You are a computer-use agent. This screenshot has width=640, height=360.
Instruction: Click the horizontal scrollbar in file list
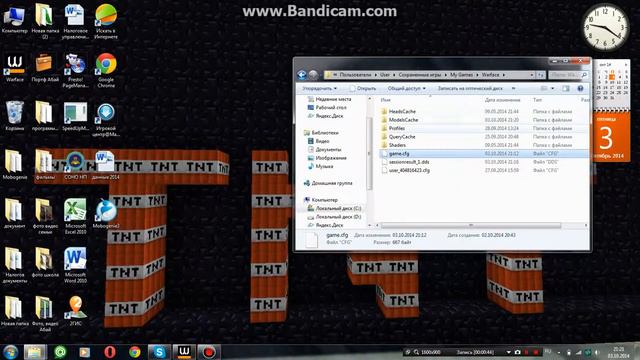tap(471, 225)
